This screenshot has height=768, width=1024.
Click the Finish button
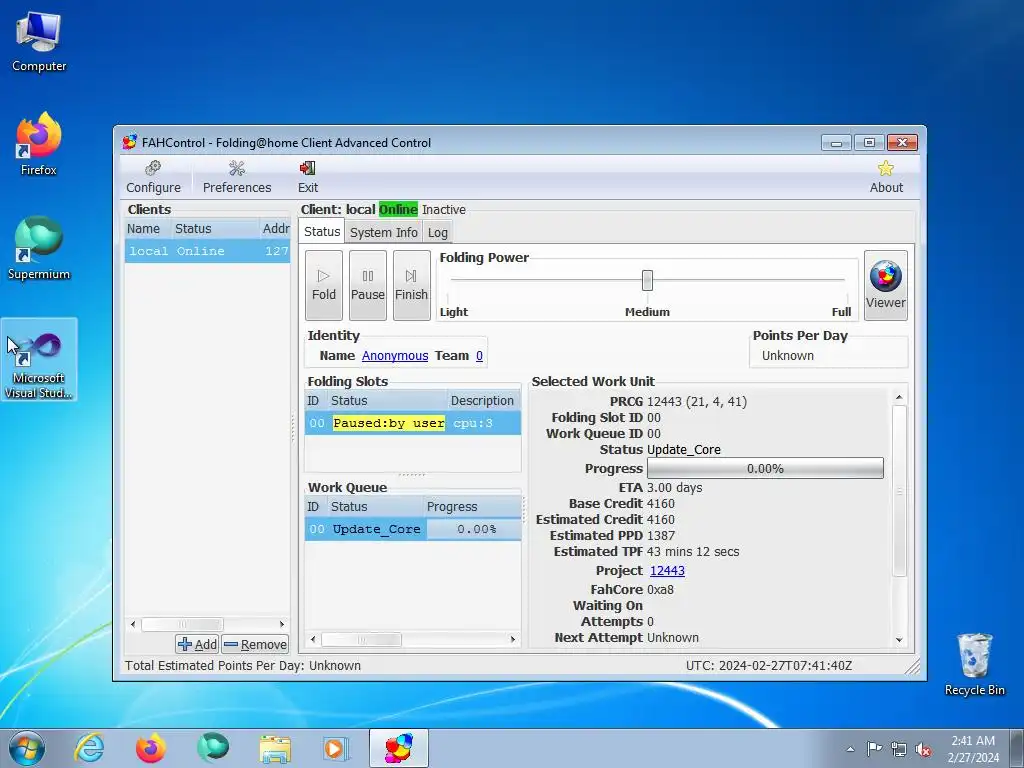click(x=411, y=285)
